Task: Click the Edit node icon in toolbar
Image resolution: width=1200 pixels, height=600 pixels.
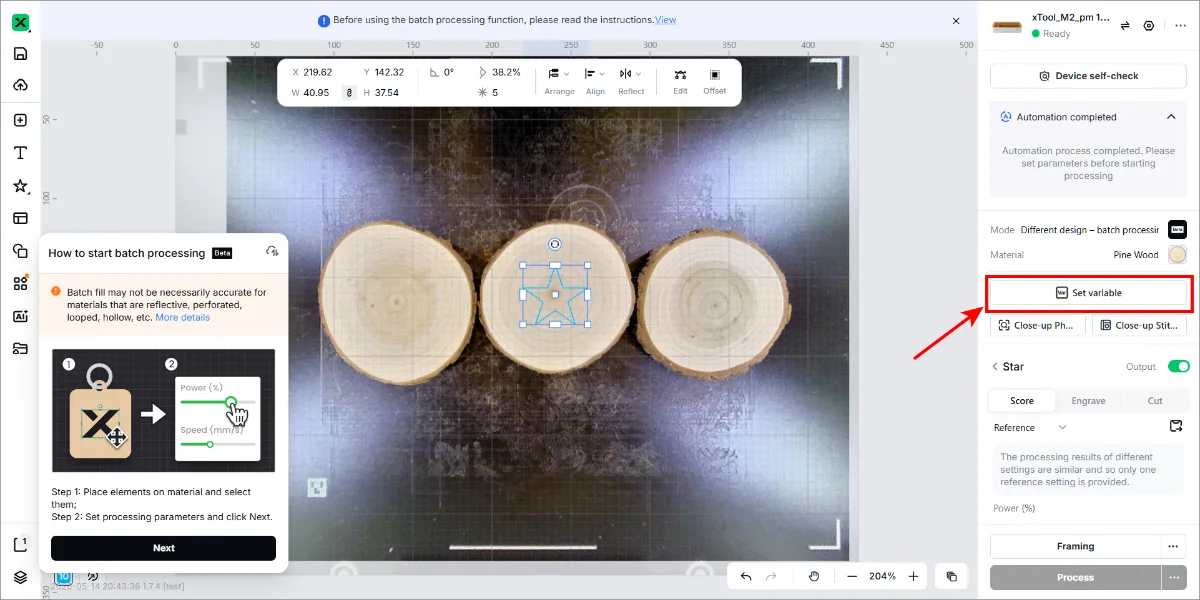Action: 680,75
